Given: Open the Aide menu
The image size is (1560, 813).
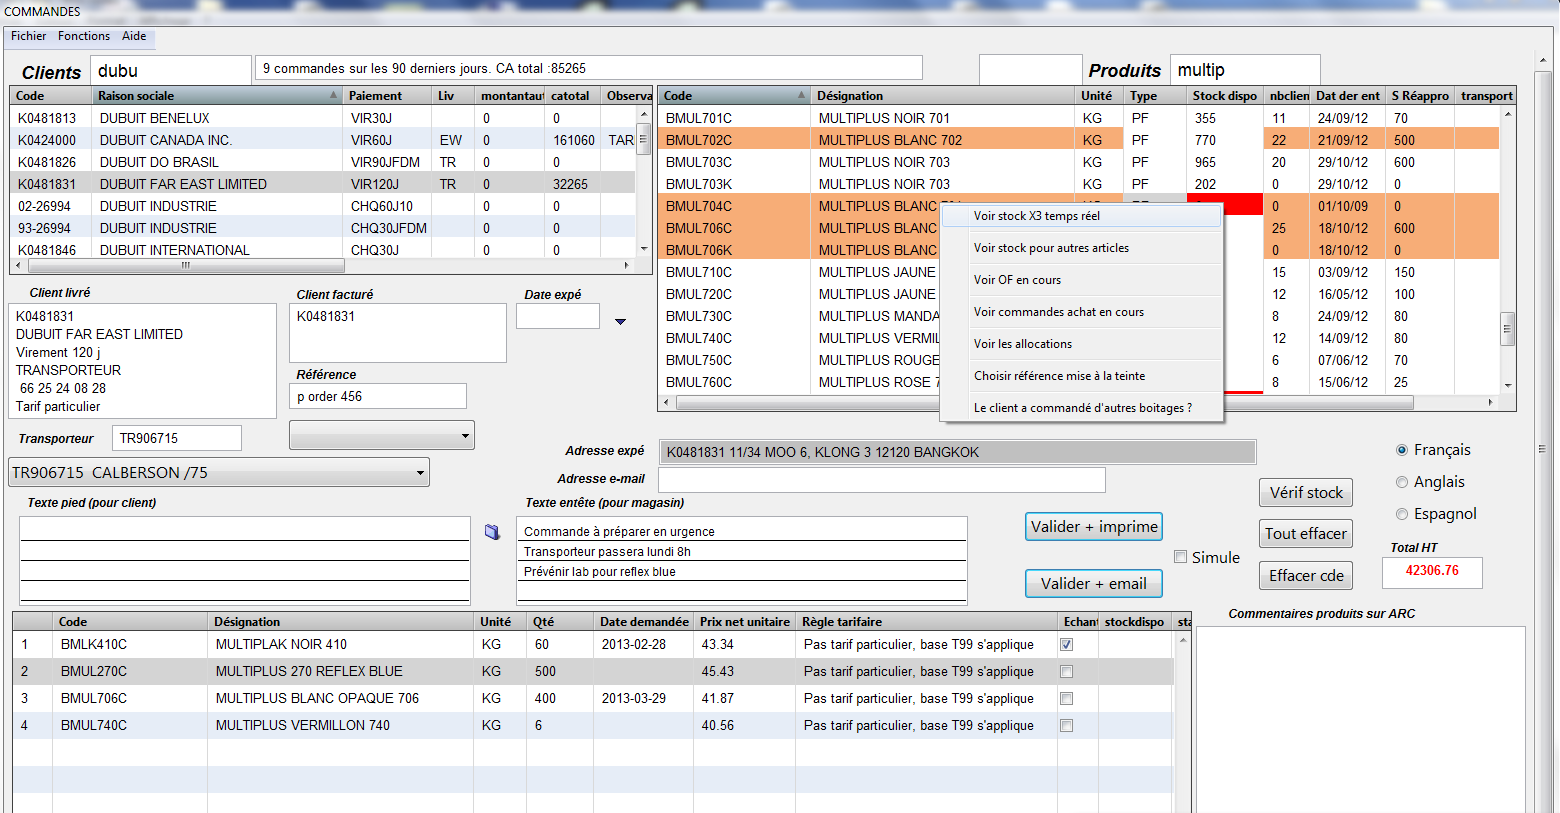Looking at the screenshot, I should 134,36.
